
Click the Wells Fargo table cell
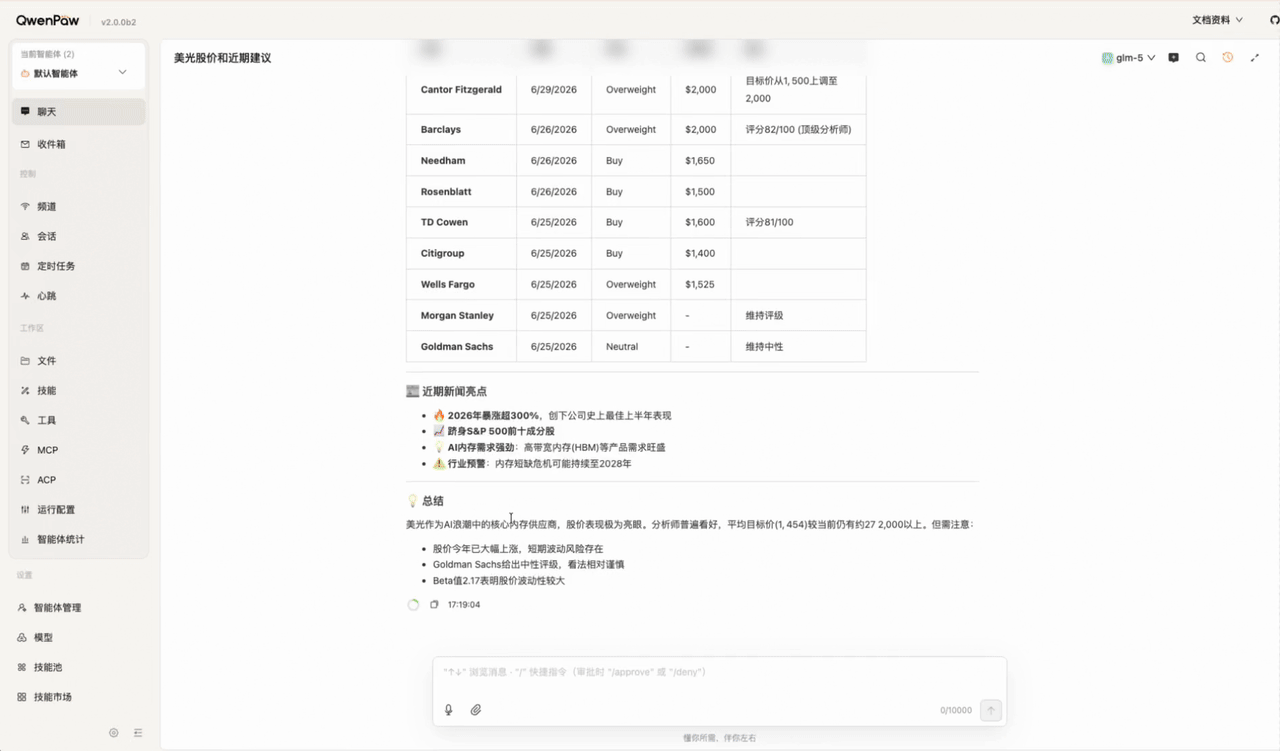pyautogui.click(x=462, y=285)
